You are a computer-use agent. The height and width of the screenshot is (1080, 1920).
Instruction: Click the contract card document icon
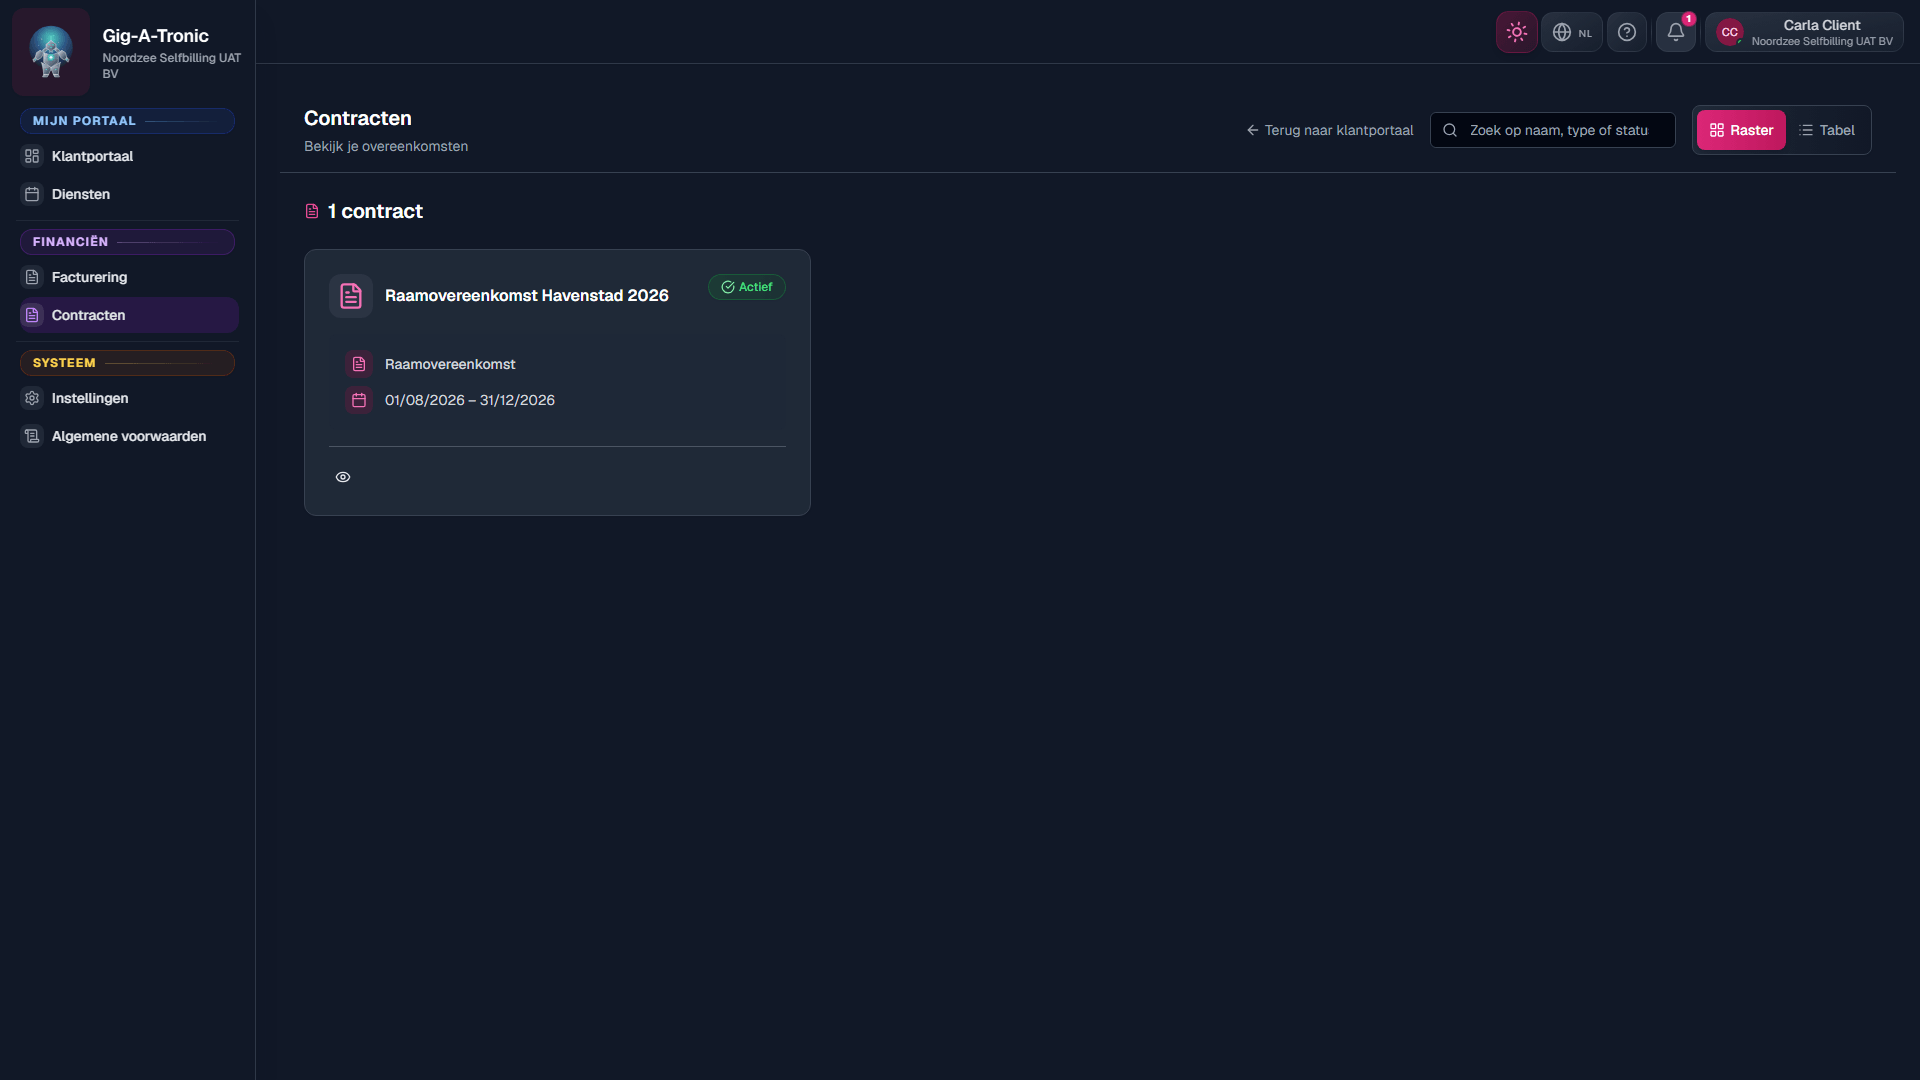coord(351,296)
